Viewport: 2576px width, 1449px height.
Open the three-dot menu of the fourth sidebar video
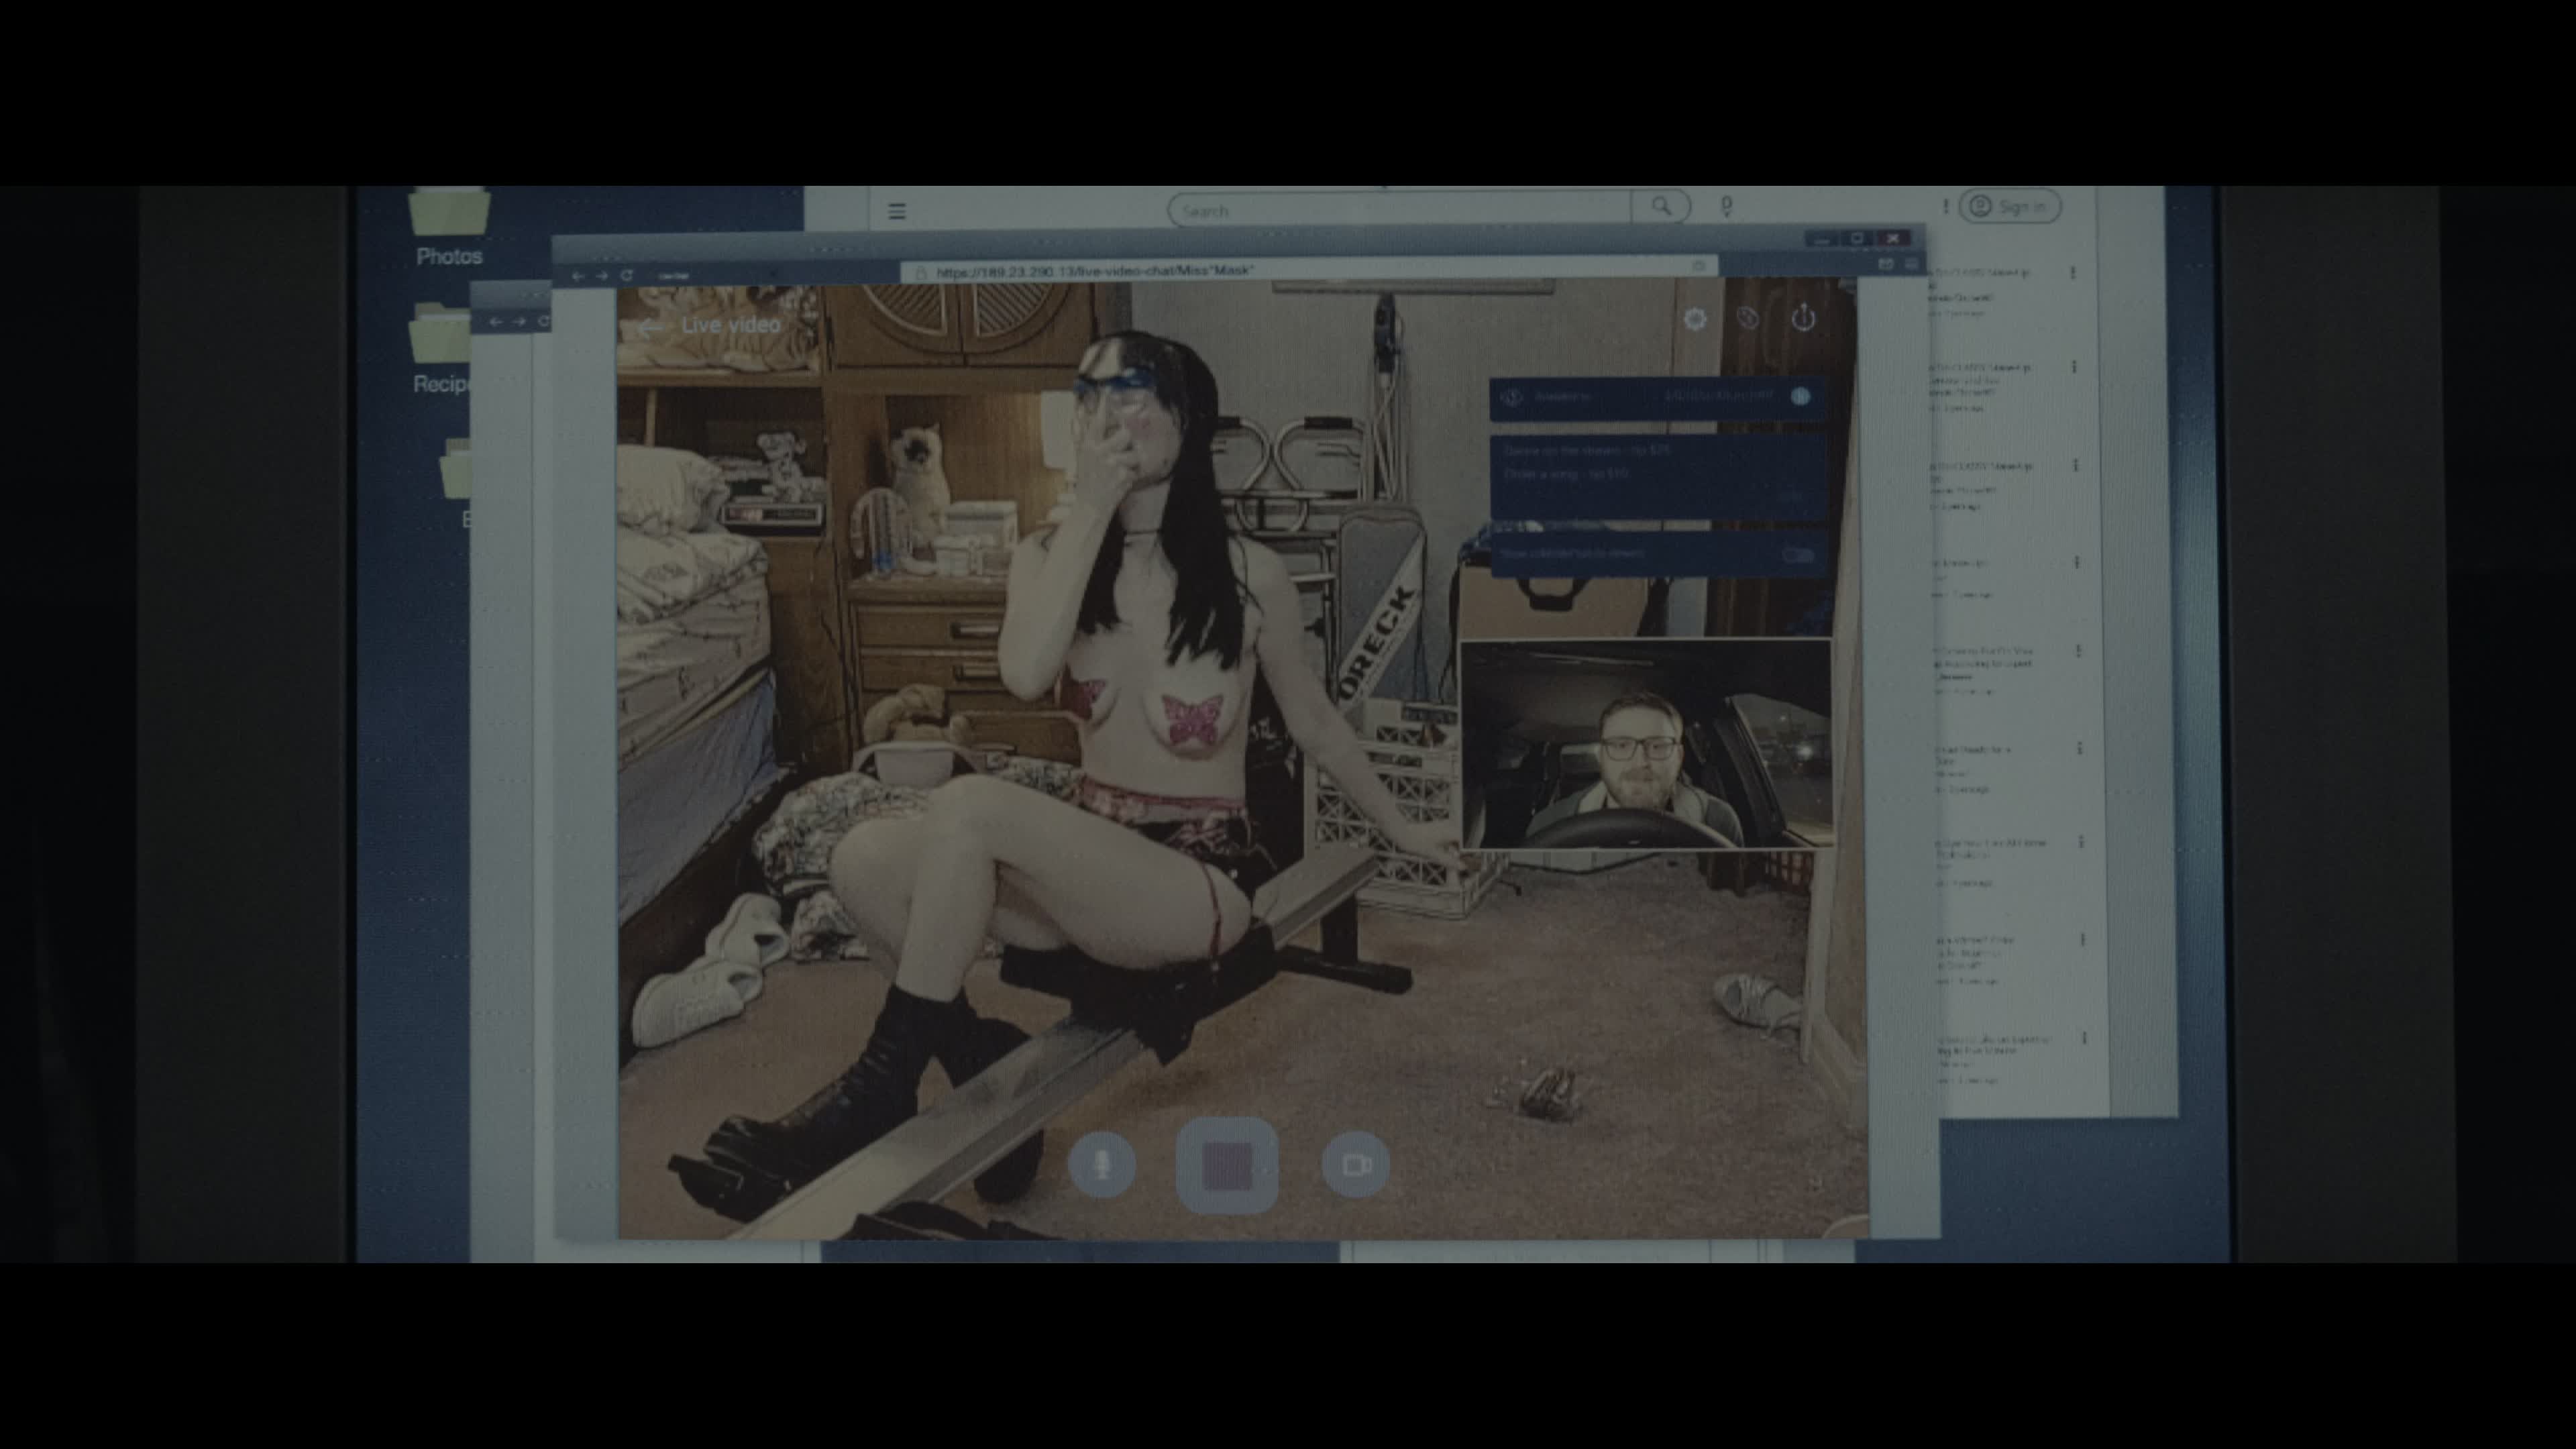pos(2077,562)
